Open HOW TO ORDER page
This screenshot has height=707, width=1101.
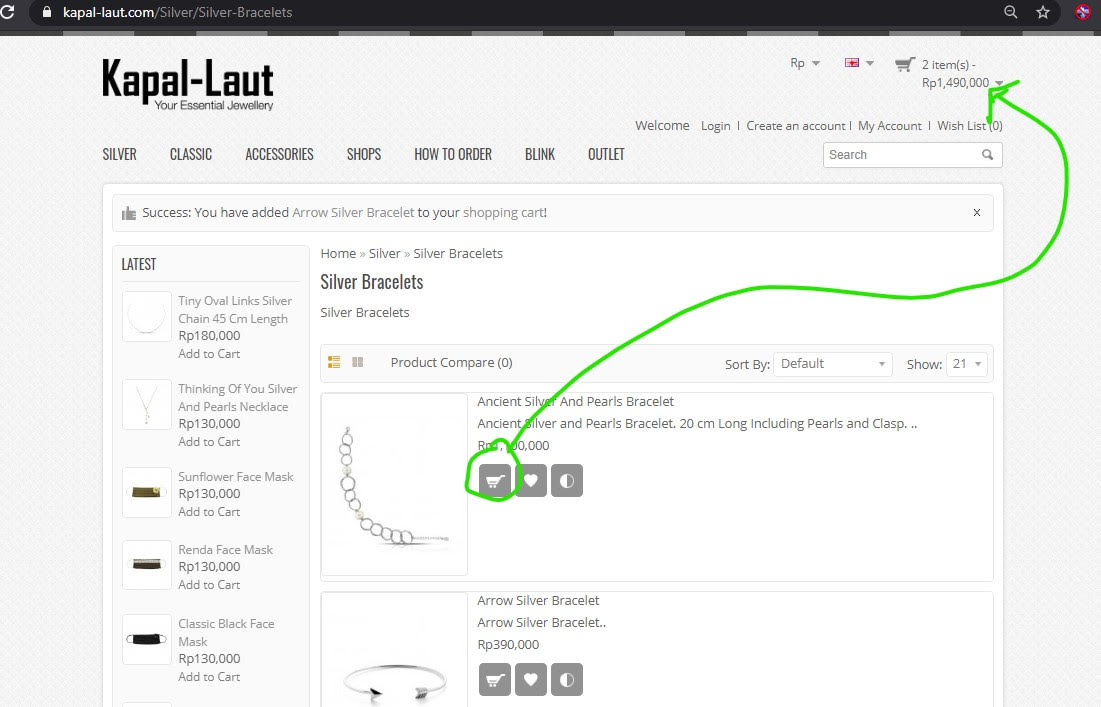point(453,154)
